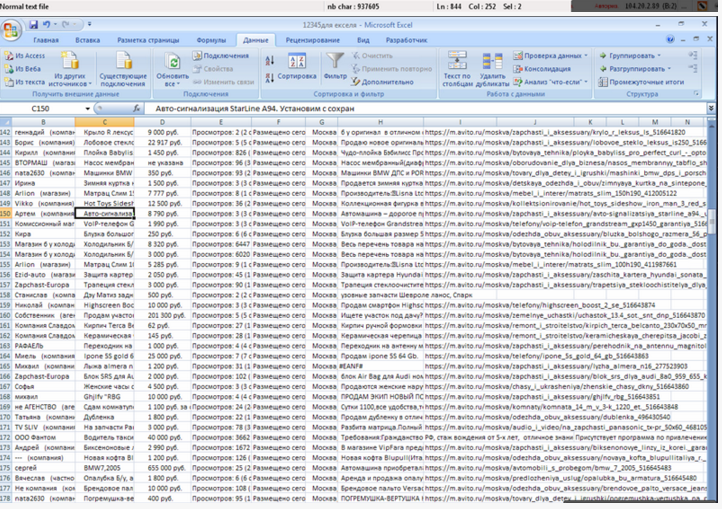The width and height of the screenshot is (722, 509).
Task: Import data From Access
Action: point(25,56)
